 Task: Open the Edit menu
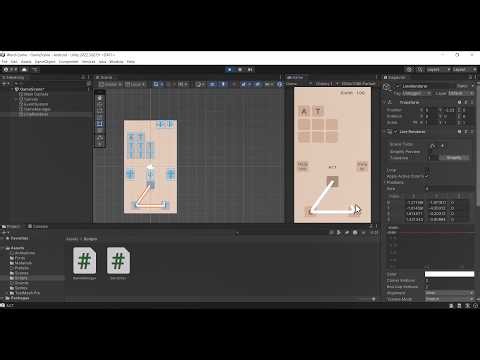click(14, 62)
